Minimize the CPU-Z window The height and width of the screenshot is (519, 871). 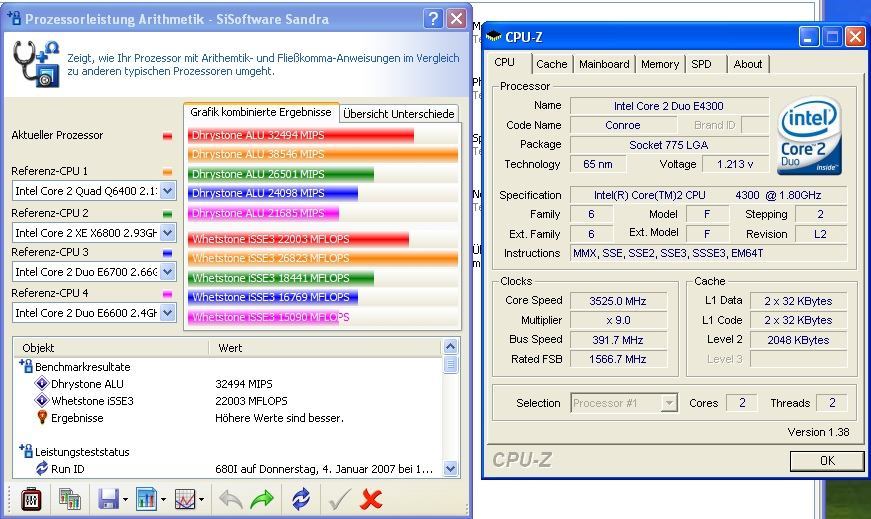tap(808, 37)
